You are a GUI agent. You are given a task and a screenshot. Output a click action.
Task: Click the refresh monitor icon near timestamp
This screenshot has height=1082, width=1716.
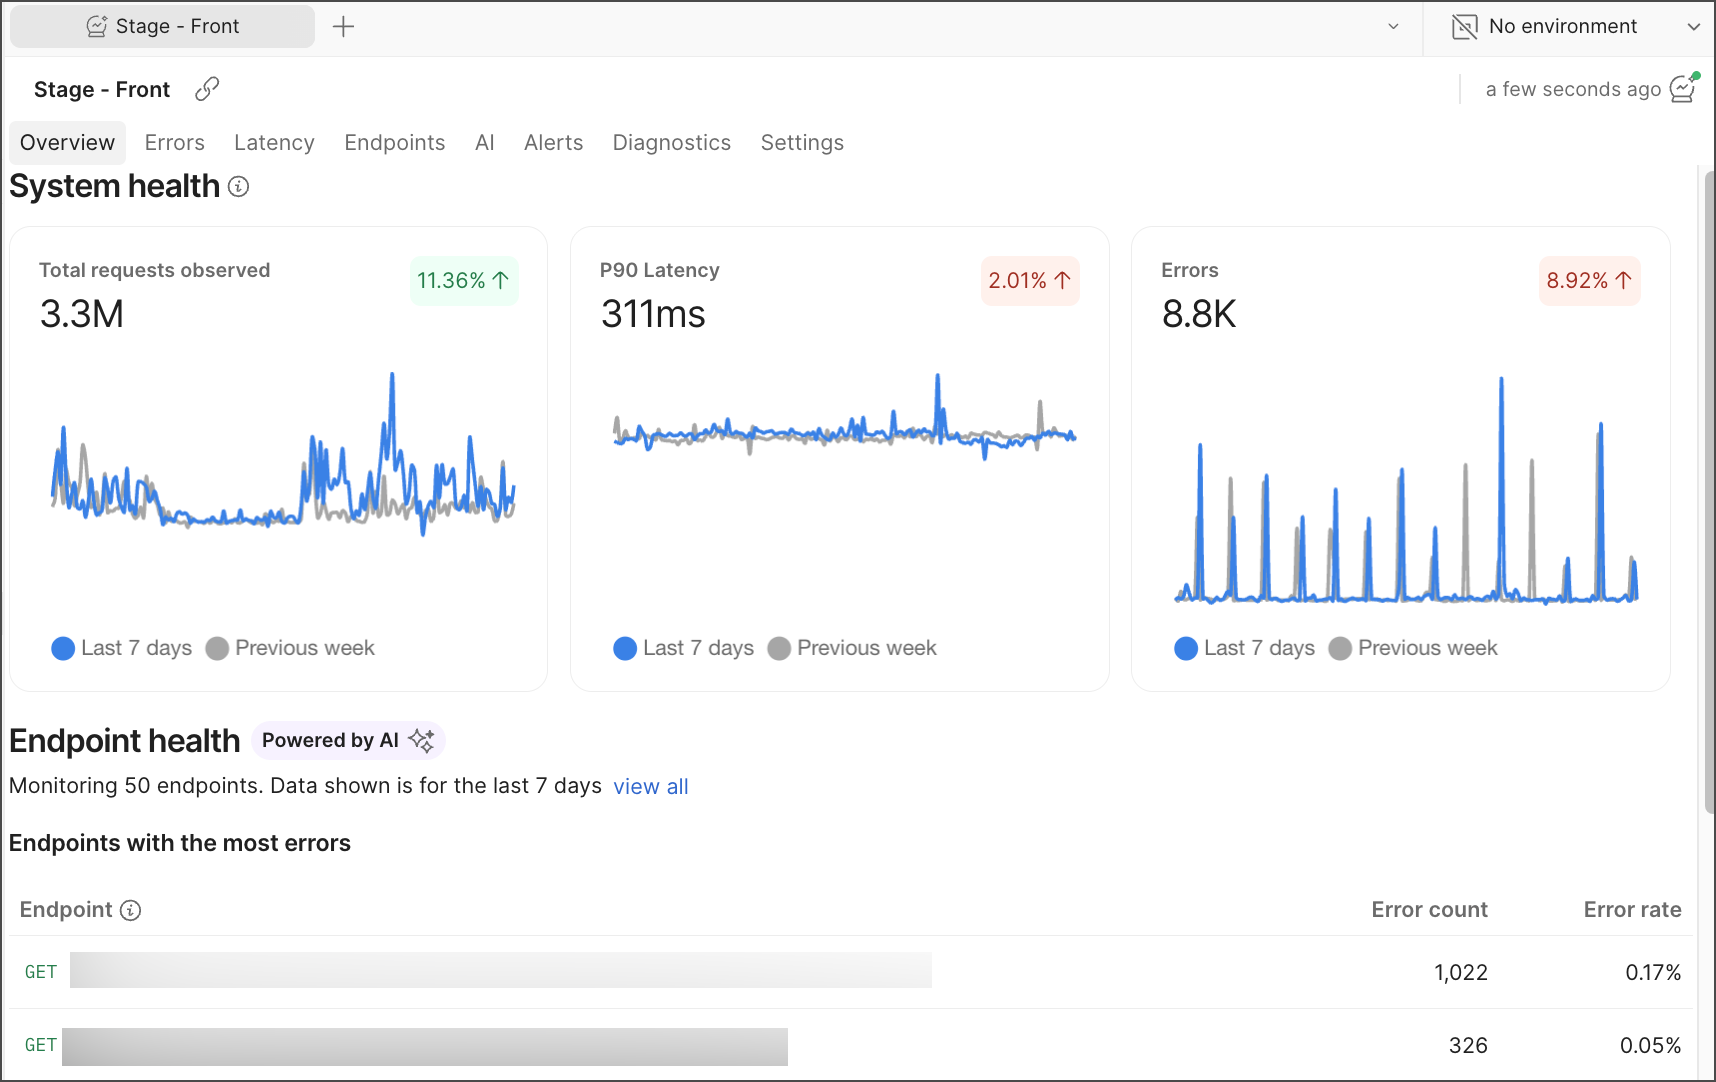(x=1684, y=88)
